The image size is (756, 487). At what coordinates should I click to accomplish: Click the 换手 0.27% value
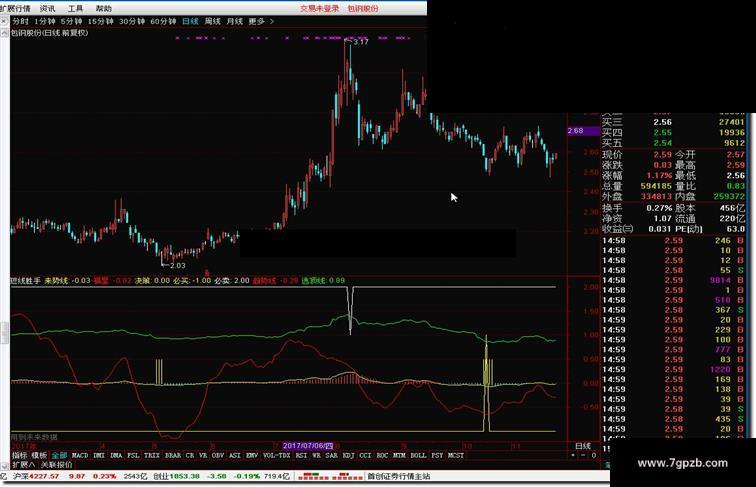659,208
